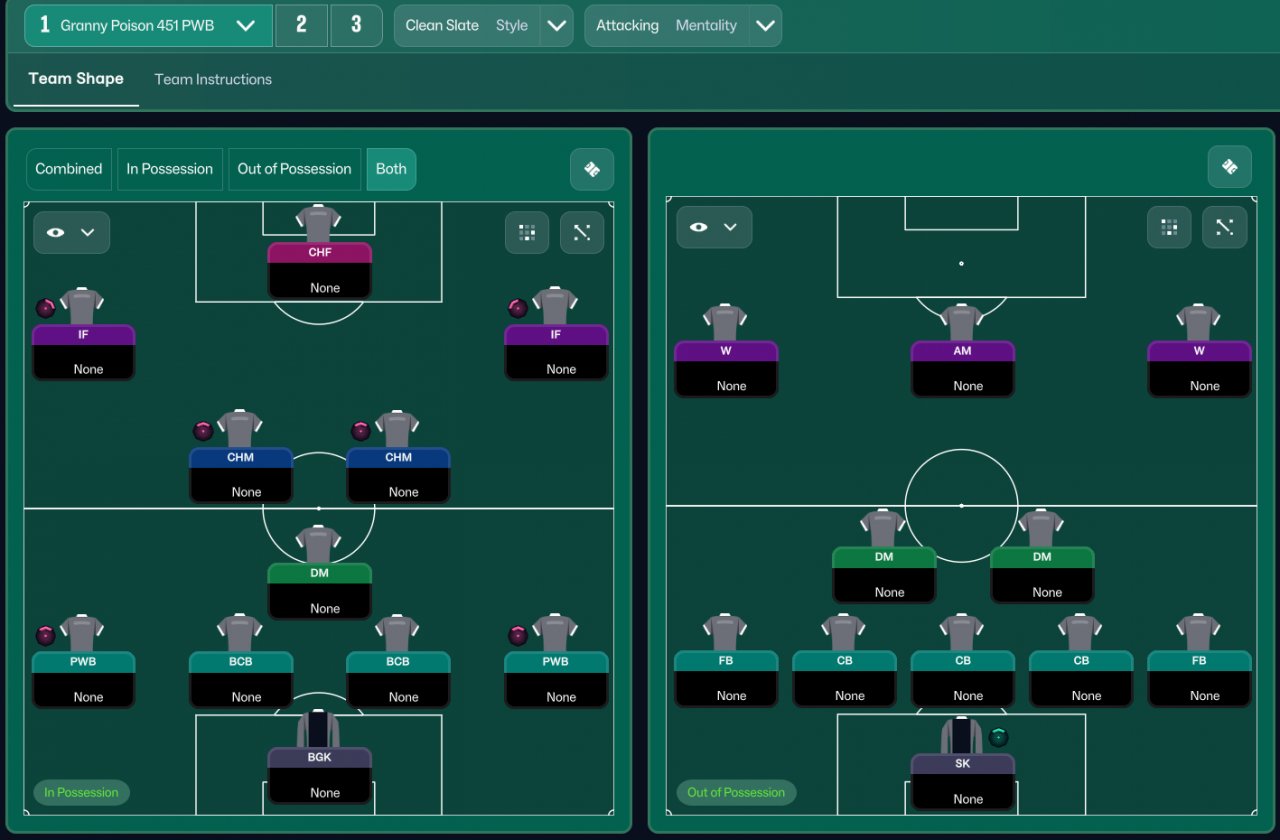Click the SK goalkeeper shirt icon
The width and height of the screenshot is (1280, 840).
[x=962, y=735]
